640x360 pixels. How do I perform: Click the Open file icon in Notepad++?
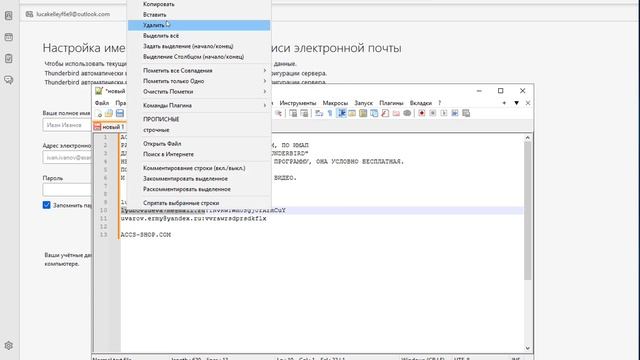(x=109, y=113)
